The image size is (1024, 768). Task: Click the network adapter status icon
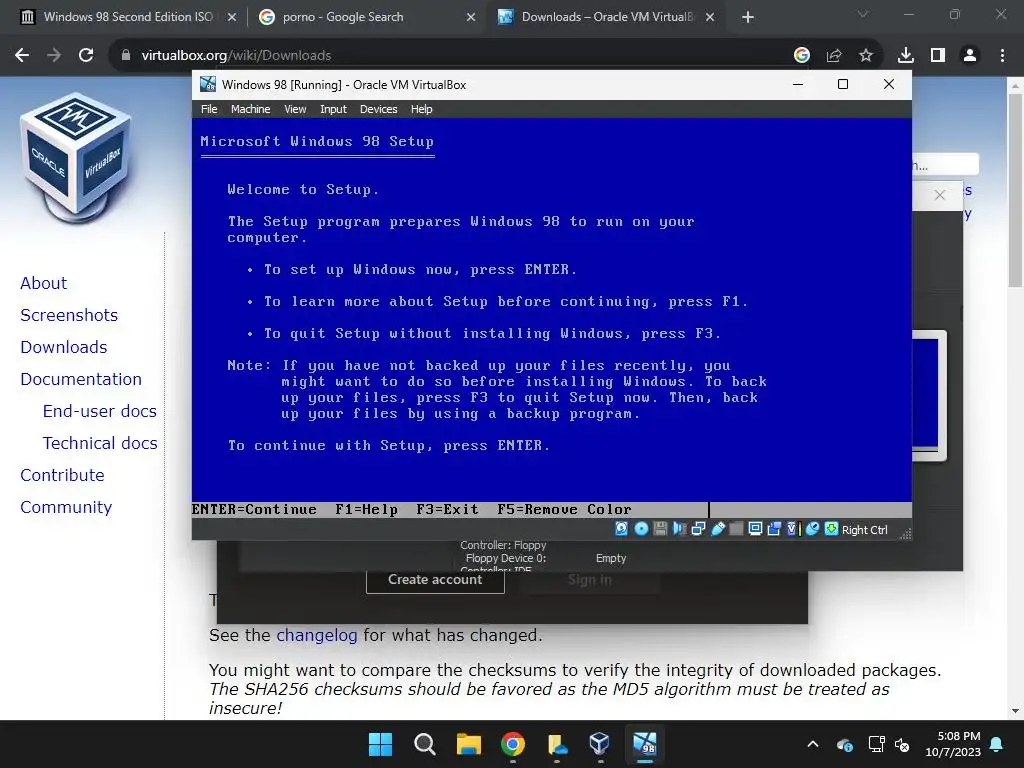pos(698,529)
